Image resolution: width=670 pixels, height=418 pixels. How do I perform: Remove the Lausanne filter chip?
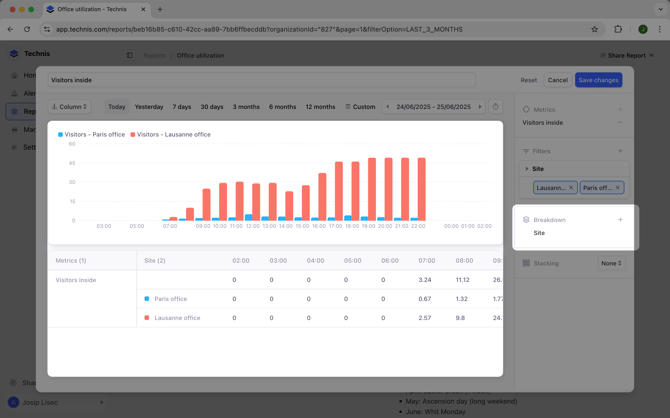(x=571, y=188)
